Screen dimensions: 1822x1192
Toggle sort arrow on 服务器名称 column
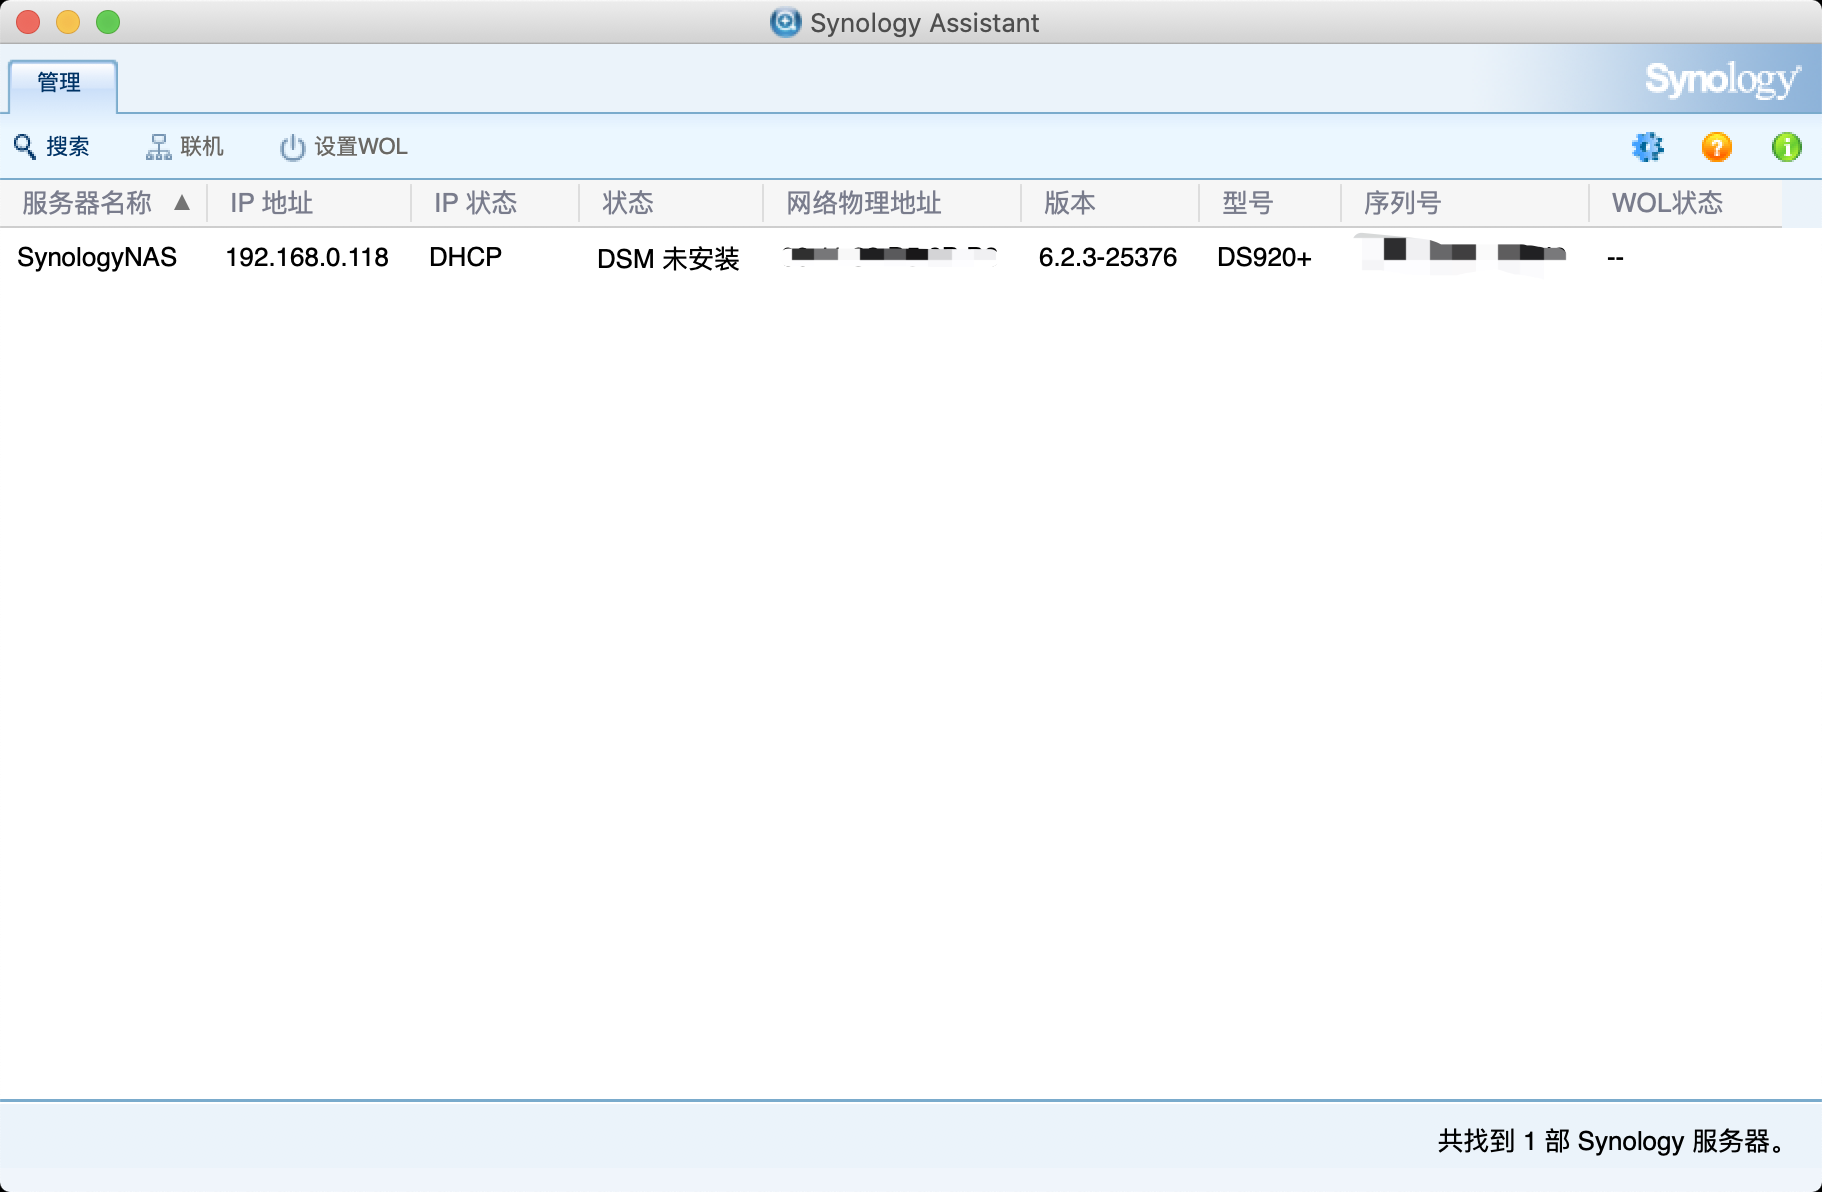click(x=182, y=203)
